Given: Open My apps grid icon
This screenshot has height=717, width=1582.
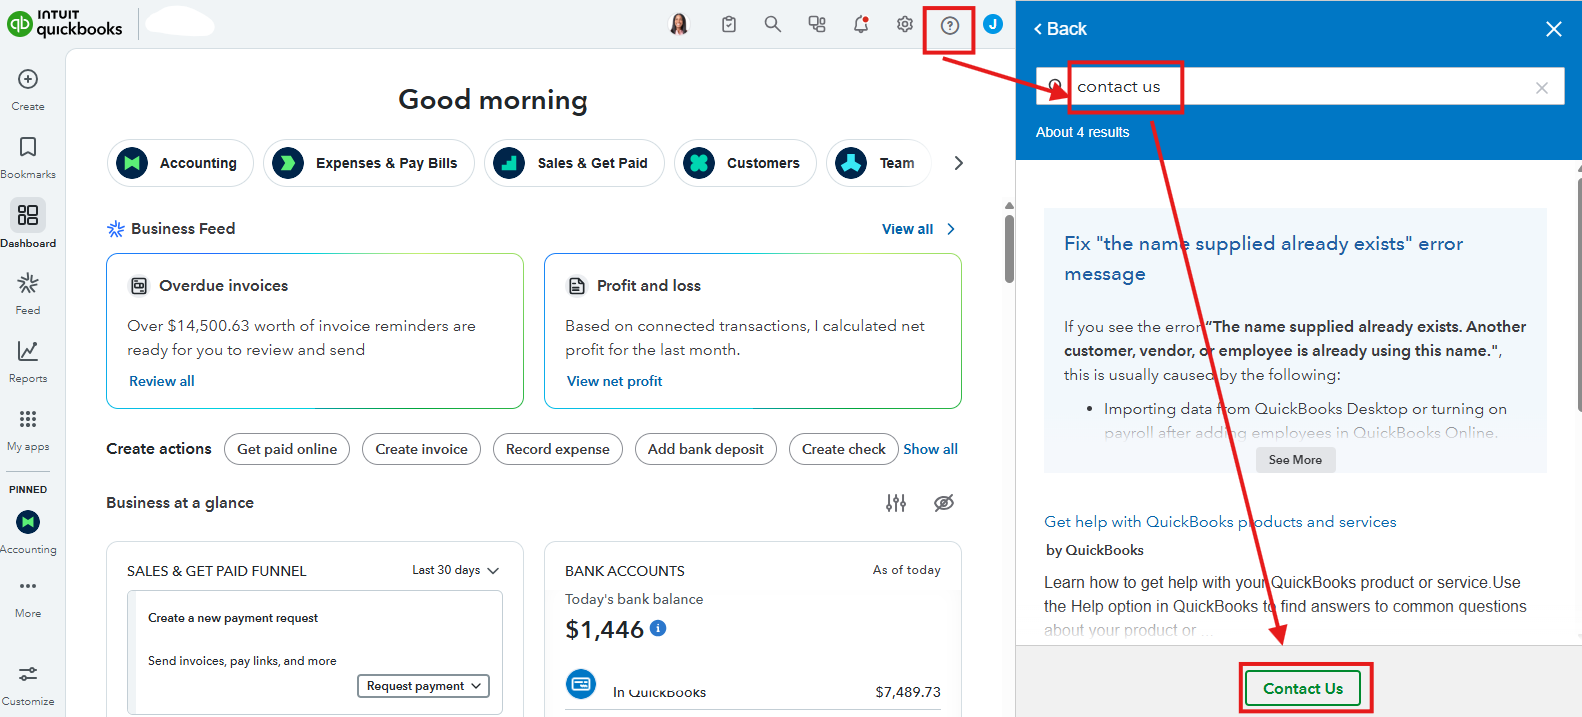Looking at the screenshot, I should tap(28, 428).
